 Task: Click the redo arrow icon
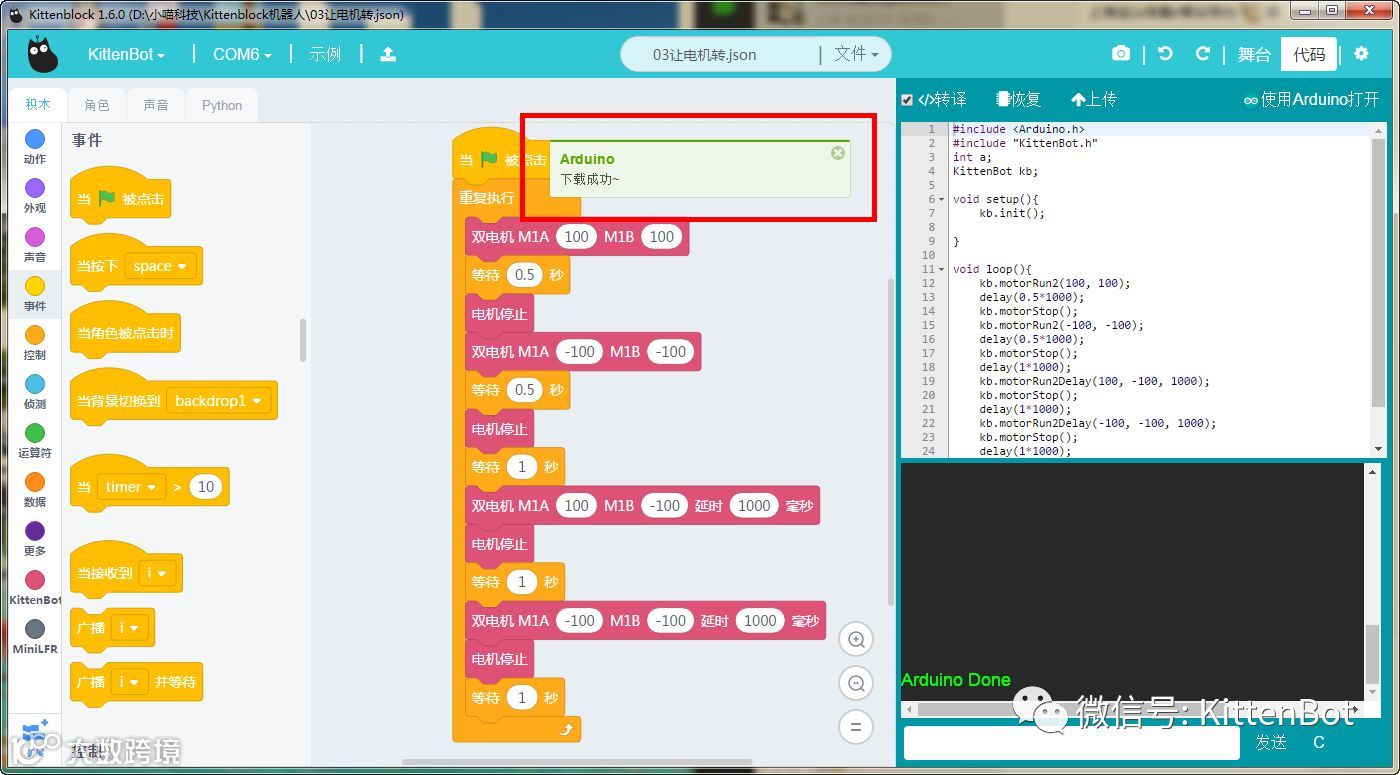pyautogui.click(x=1203, y=54)
